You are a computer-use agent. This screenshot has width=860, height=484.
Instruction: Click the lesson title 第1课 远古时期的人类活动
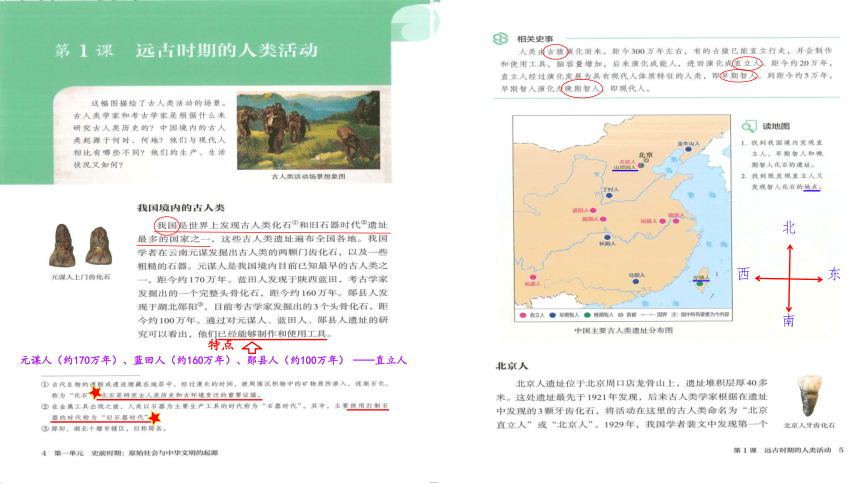click(x=186, y=50)
